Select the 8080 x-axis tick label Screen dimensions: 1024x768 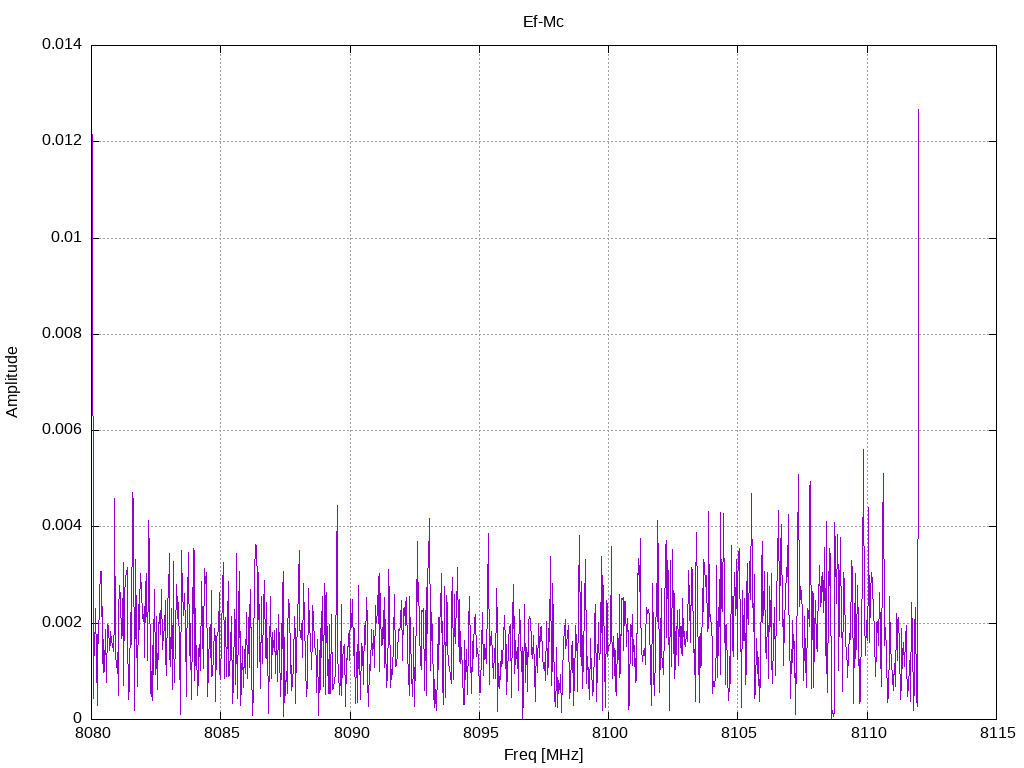click(x=91, y=732)
